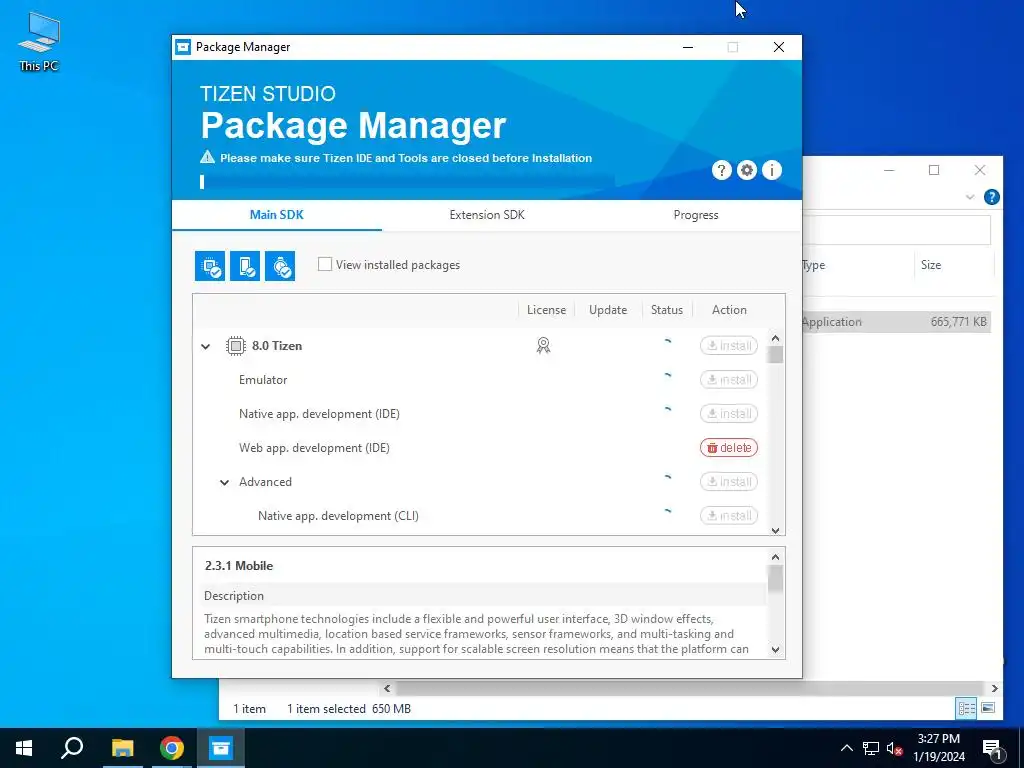Select the Native app. development (CLI) row
1024x768 pixels.
480,515
